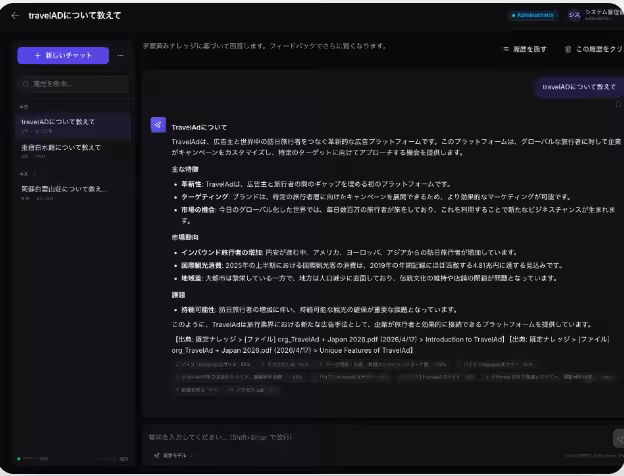Click the 市場動向 section heading
Viewport: 624px width, 476px height.
tap(185, 237)
